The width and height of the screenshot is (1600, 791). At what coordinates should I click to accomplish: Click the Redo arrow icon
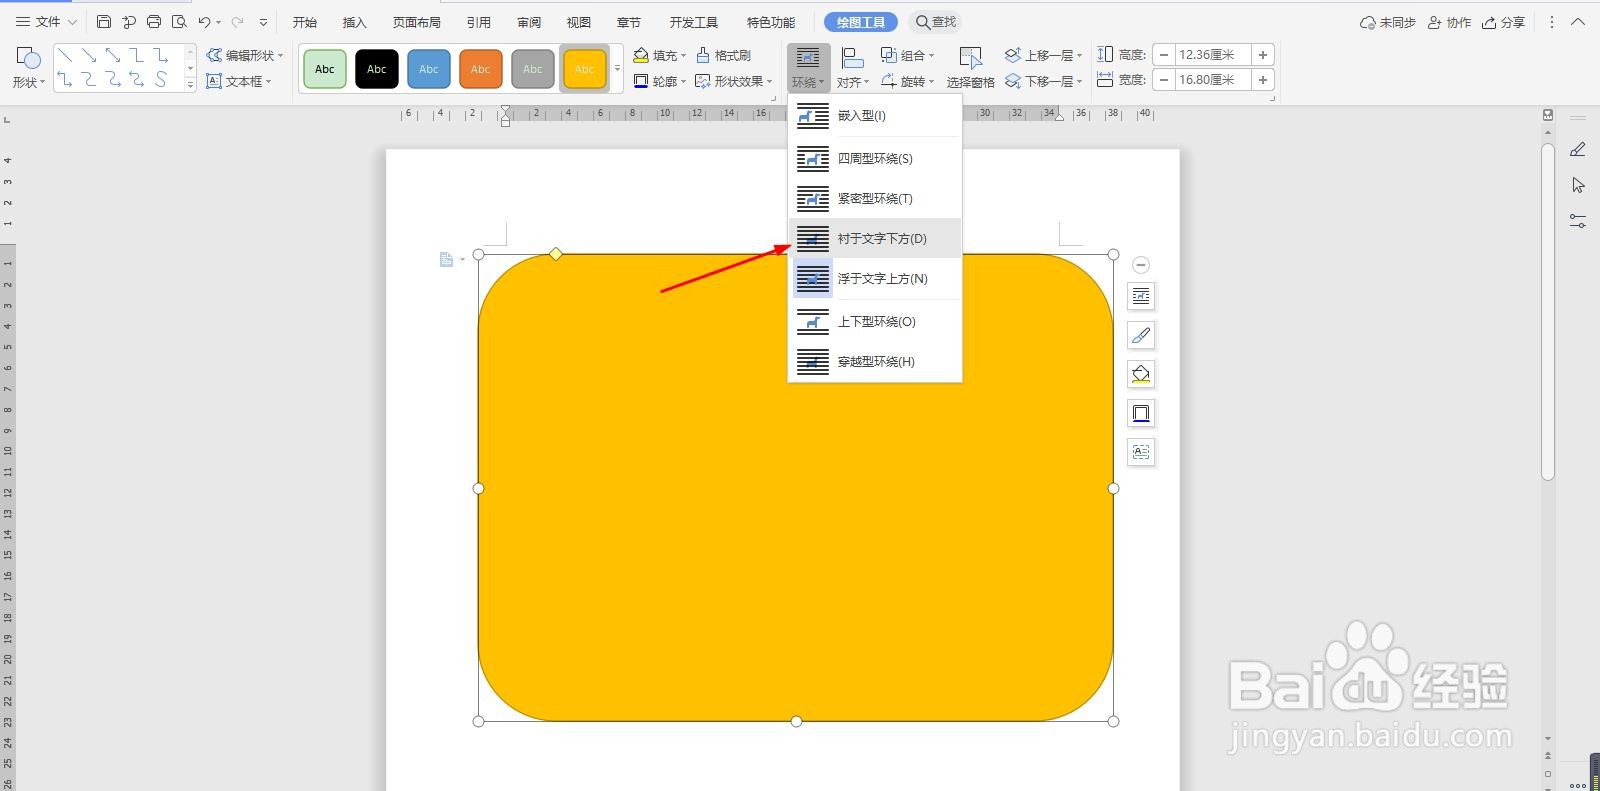click(237, 22)
